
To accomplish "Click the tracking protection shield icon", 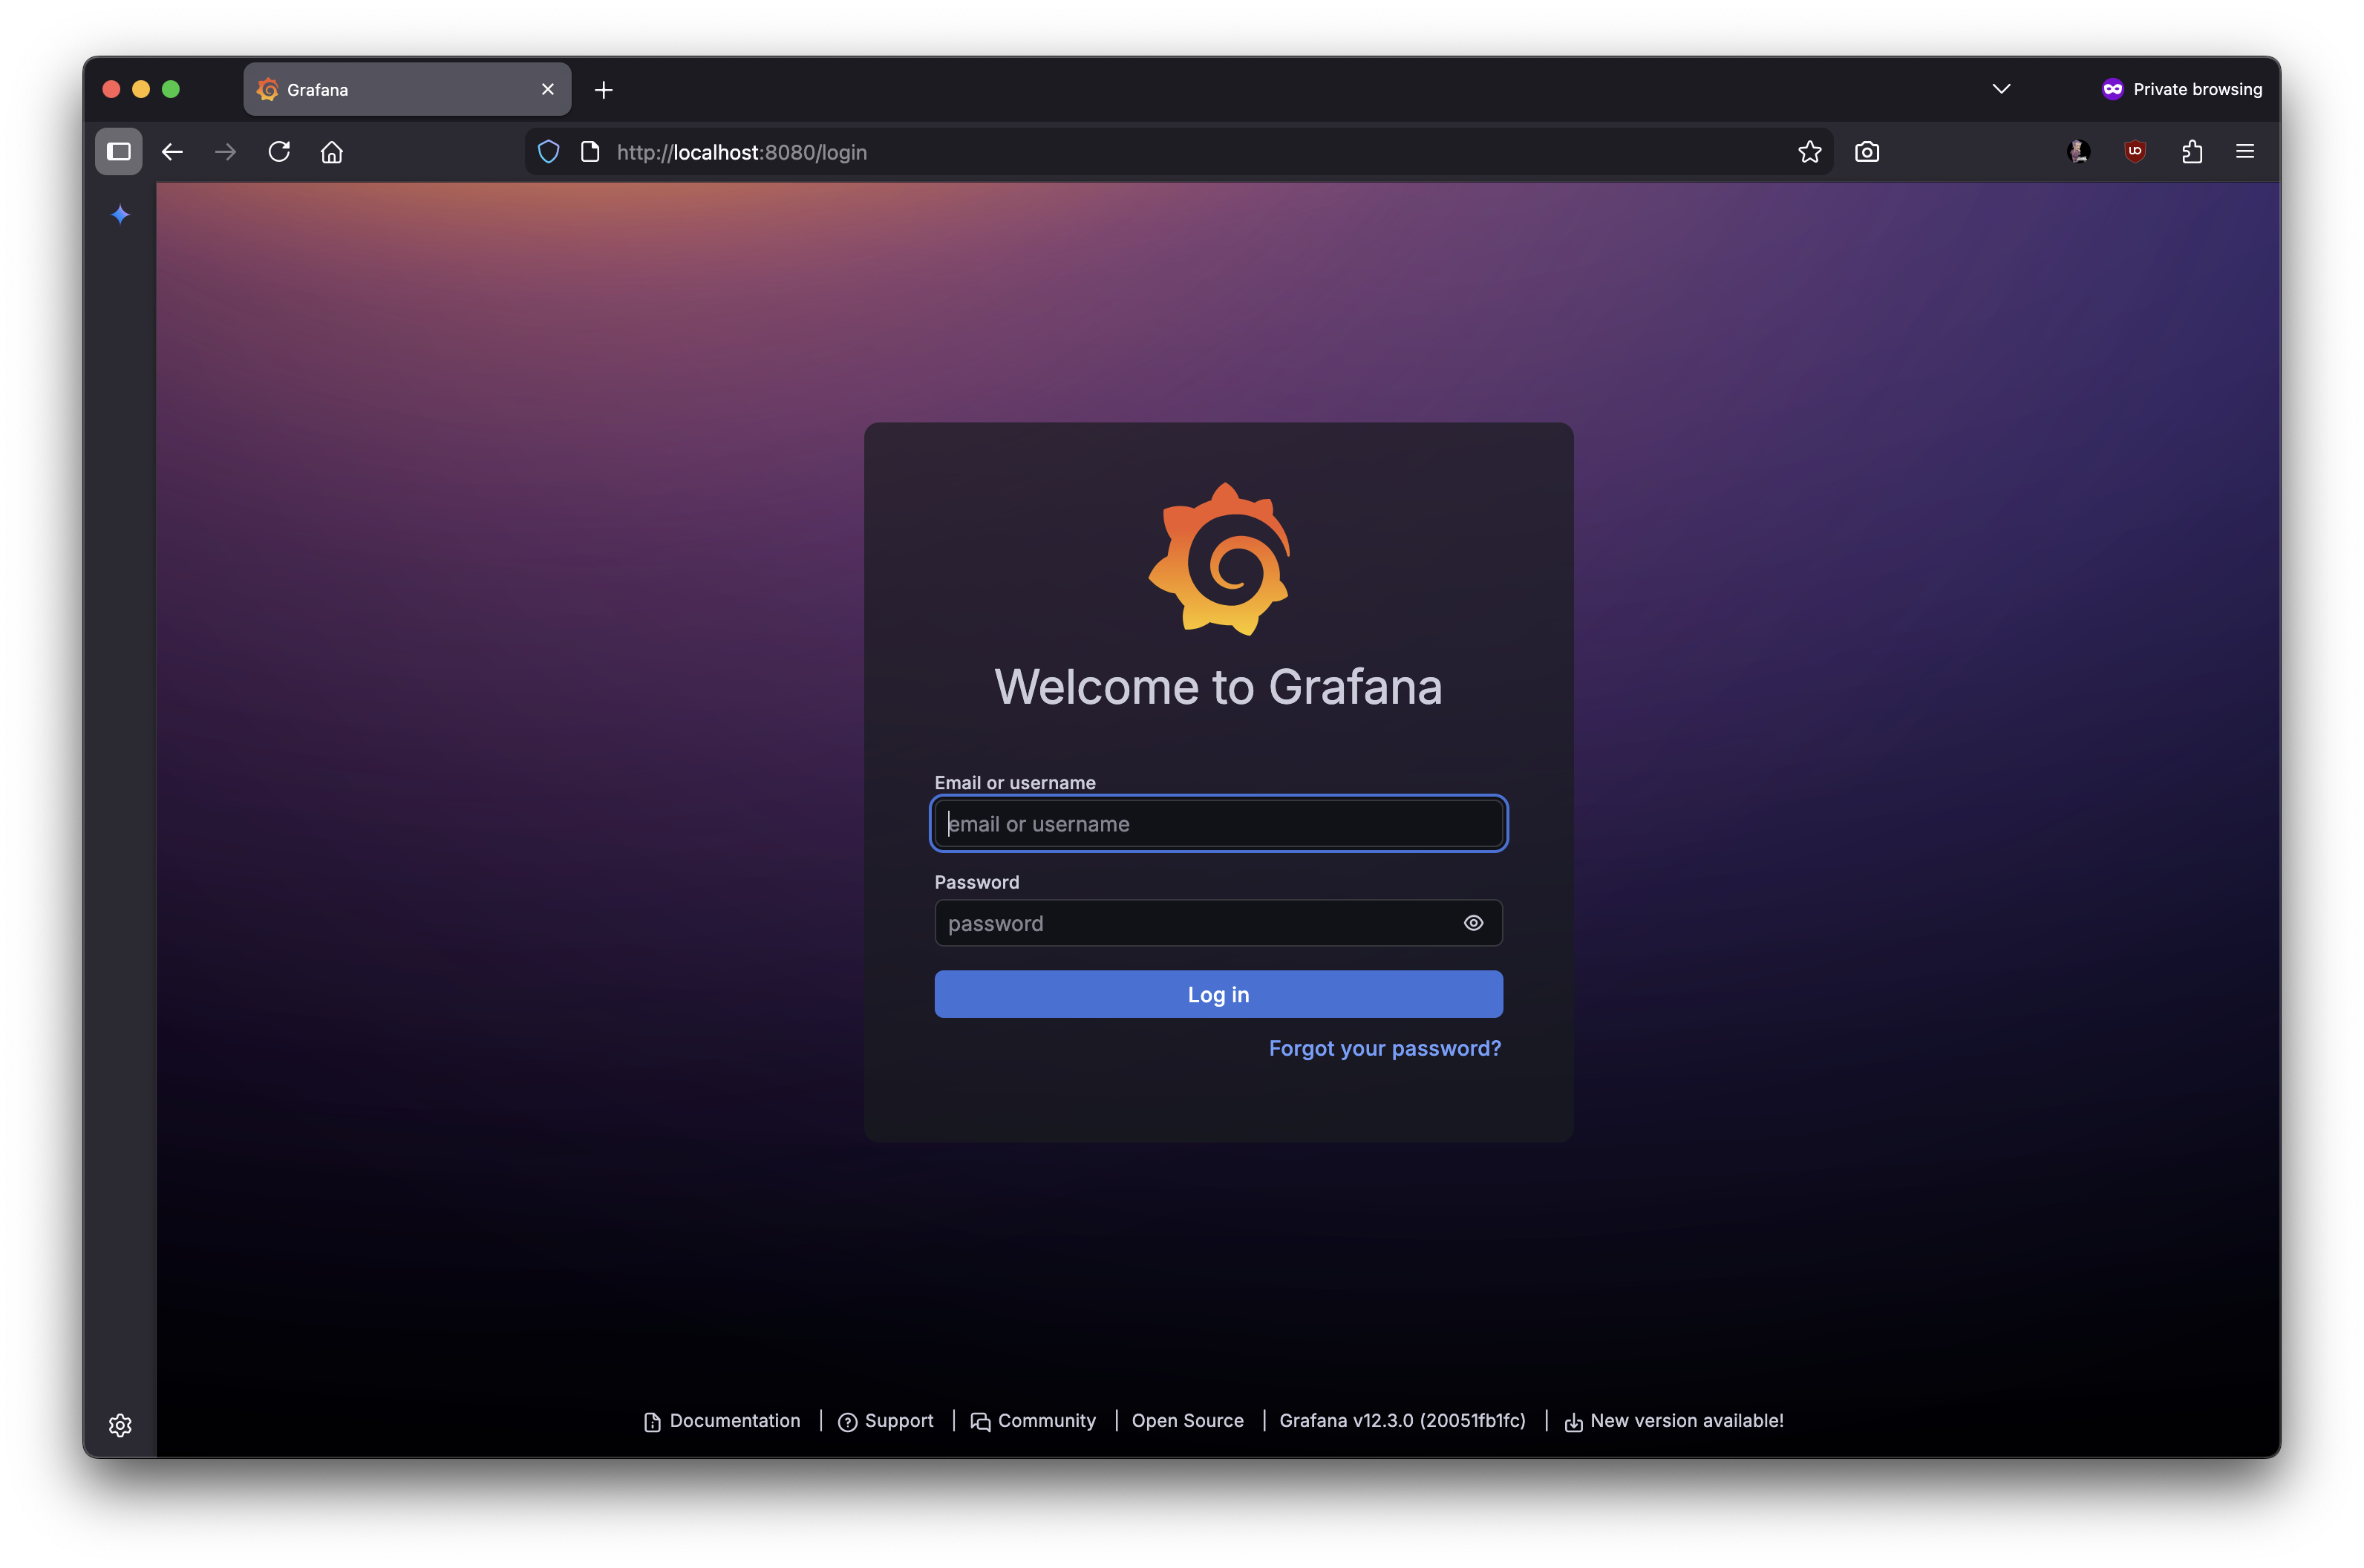I will pos(548,152).
